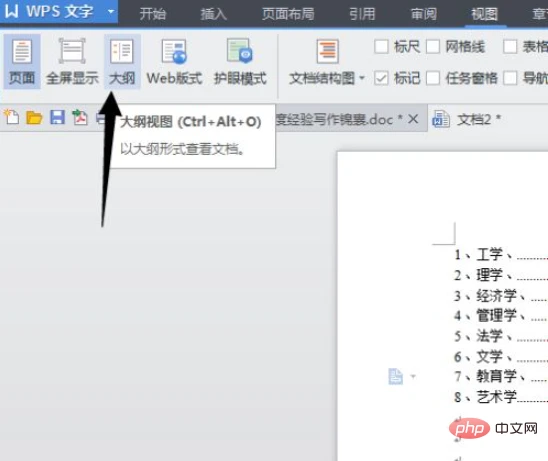Expand 文档结构图 dropdown arrow
548x461 pixels.
click(x=362, y=78)
